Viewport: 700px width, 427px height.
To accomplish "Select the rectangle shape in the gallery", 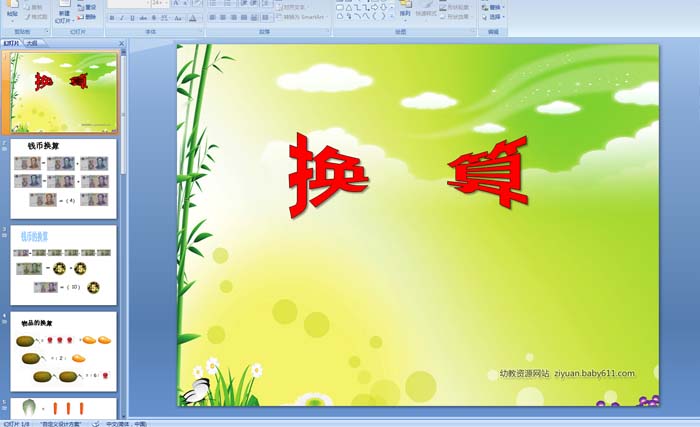I will [x=340, y=8].
